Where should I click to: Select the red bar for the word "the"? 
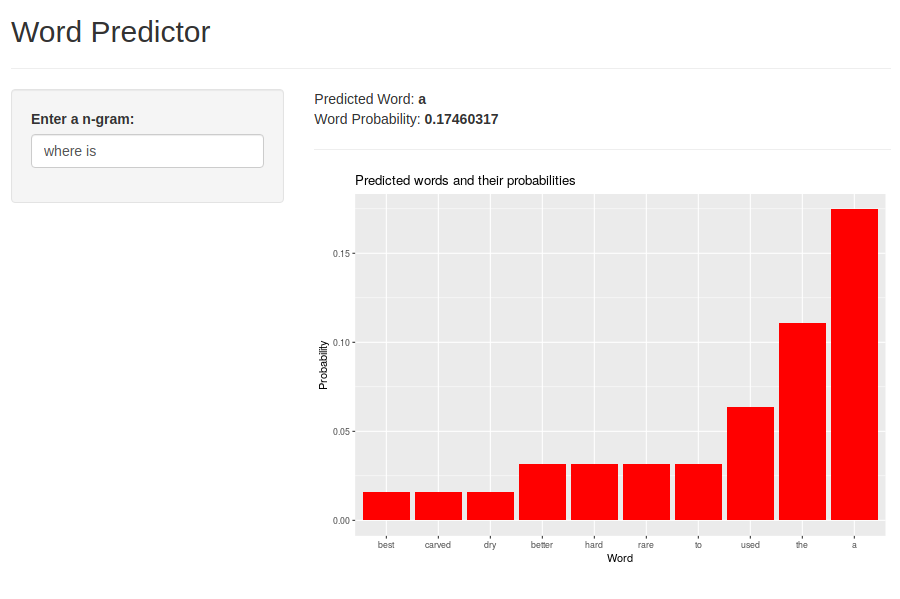coord(802,421)
